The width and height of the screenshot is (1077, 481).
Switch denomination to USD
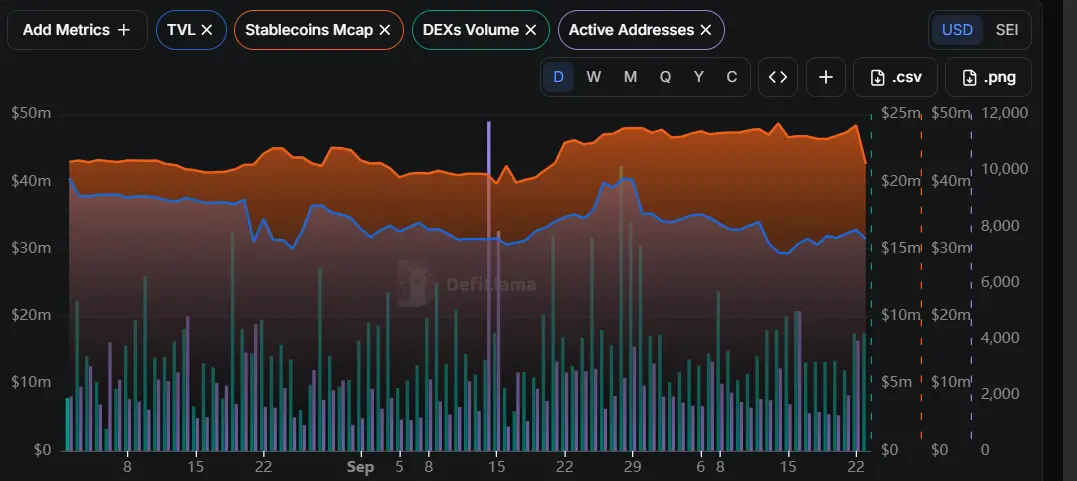click(957, 30)
